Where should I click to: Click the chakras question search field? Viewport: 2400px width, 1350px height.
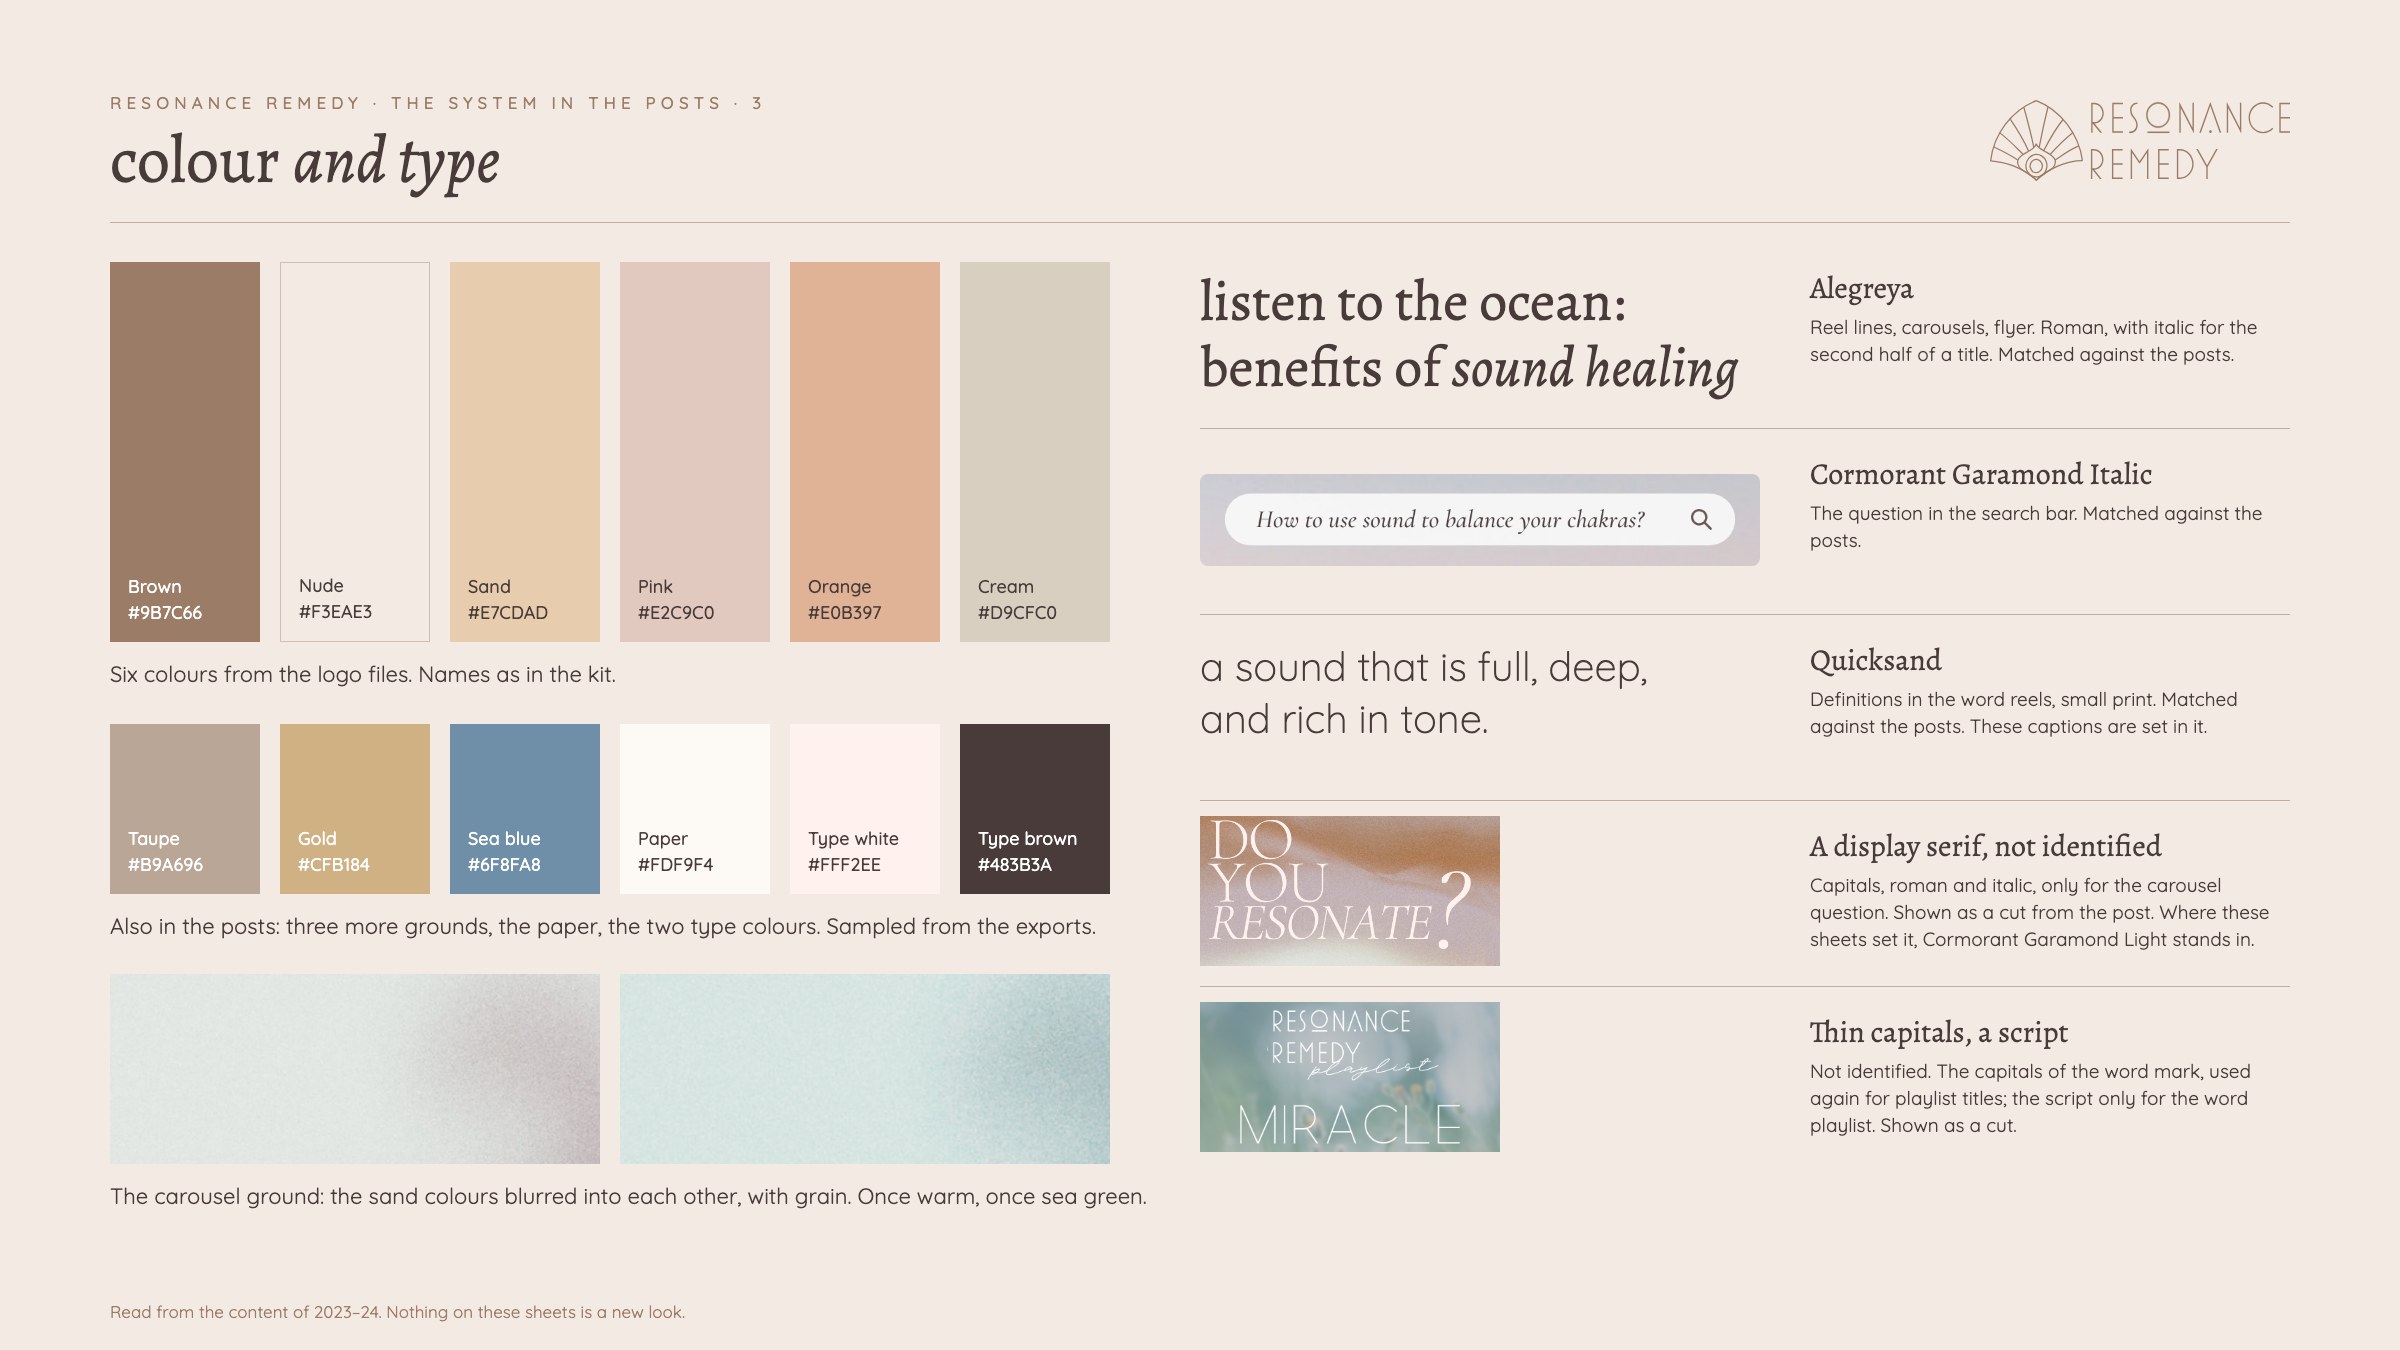pyautogui.click(x=1480, y=519)
